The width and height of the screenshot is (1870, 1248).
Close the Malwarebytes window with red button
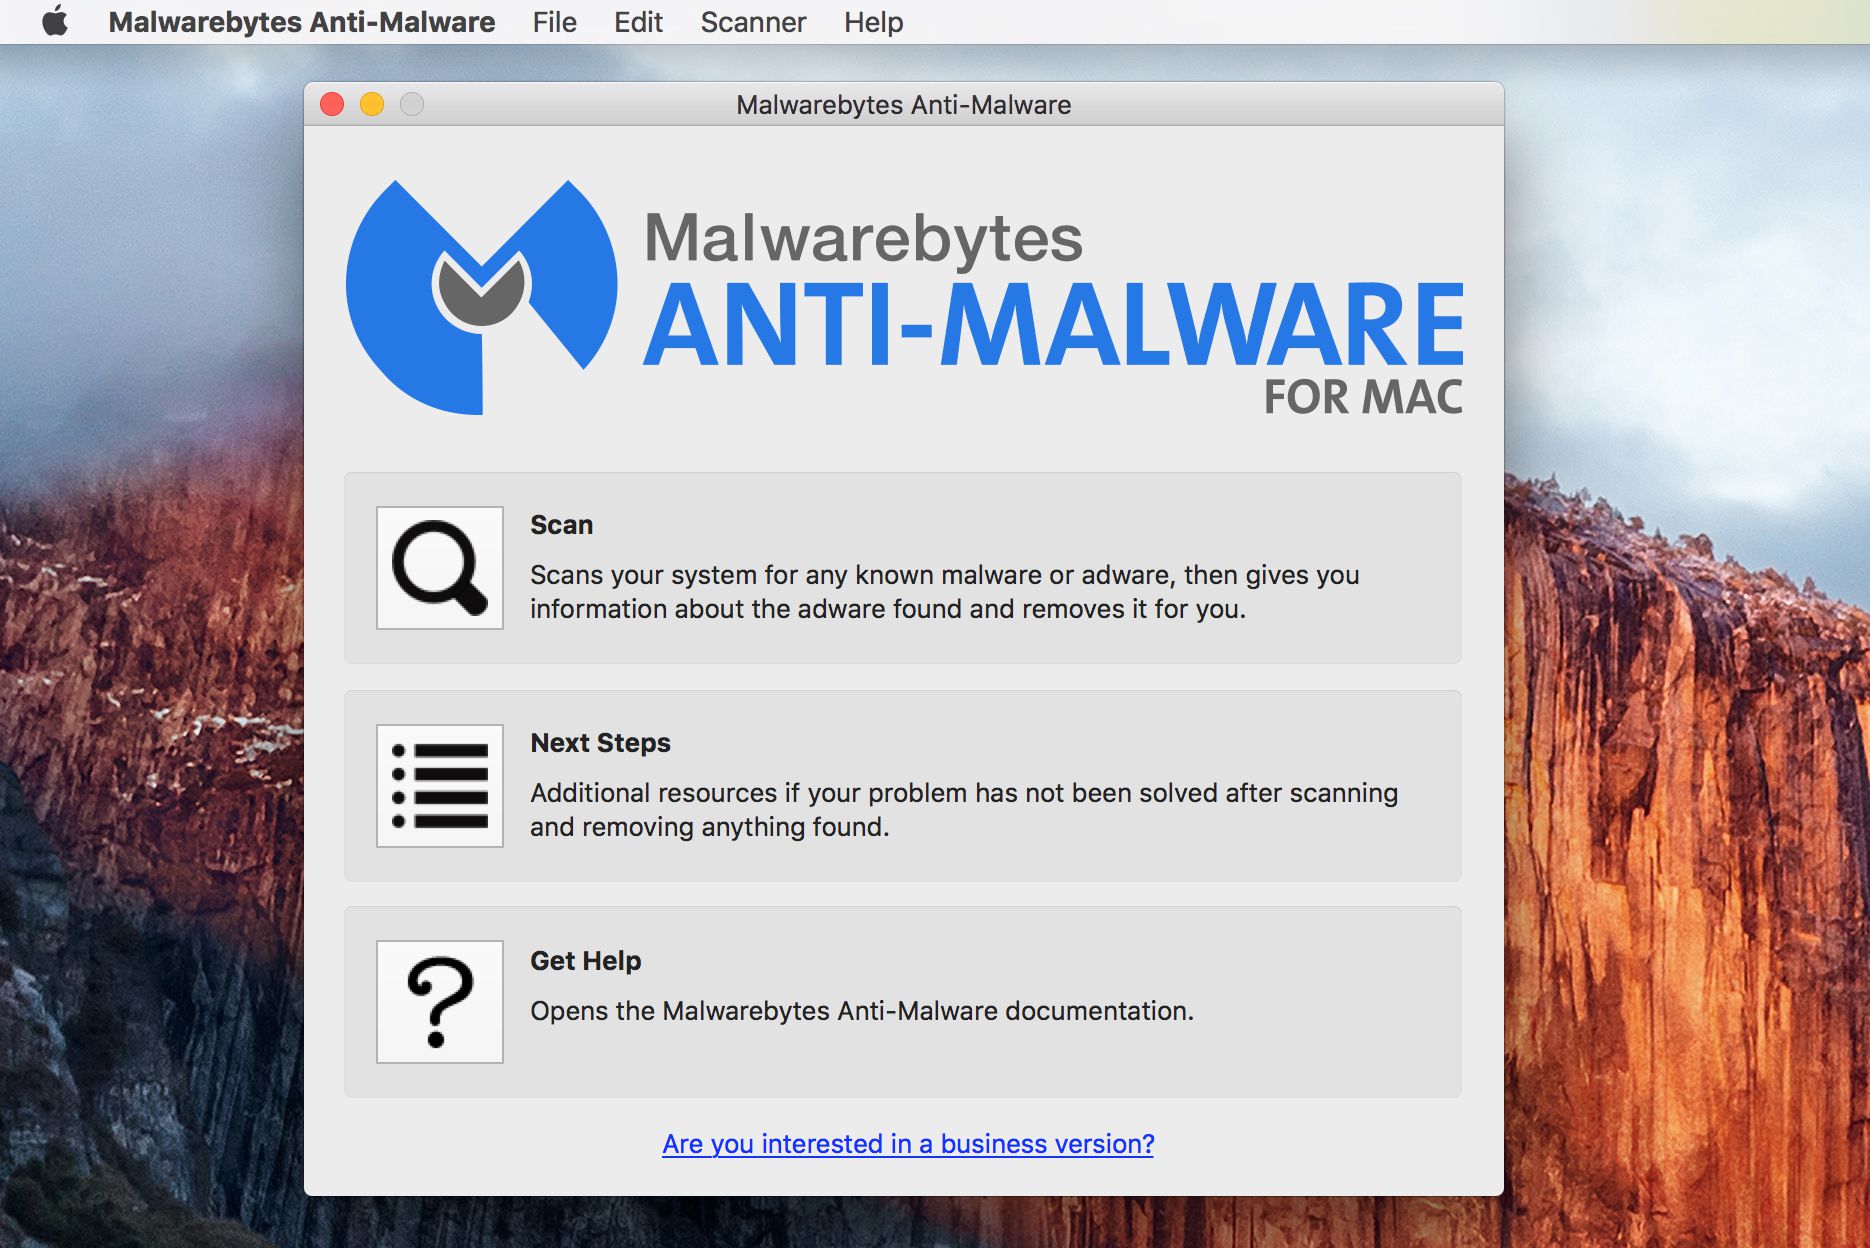332,104
